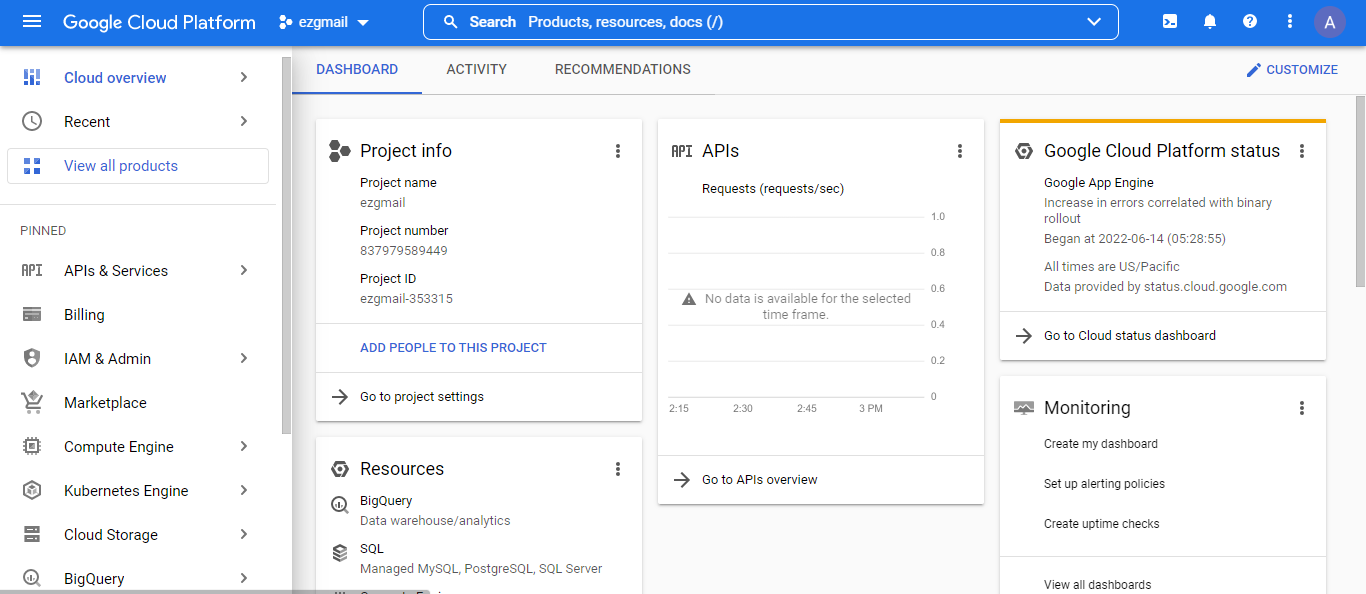Click the APIs & Services API icon
The image size is (1366, 594).
click(32, 271)
